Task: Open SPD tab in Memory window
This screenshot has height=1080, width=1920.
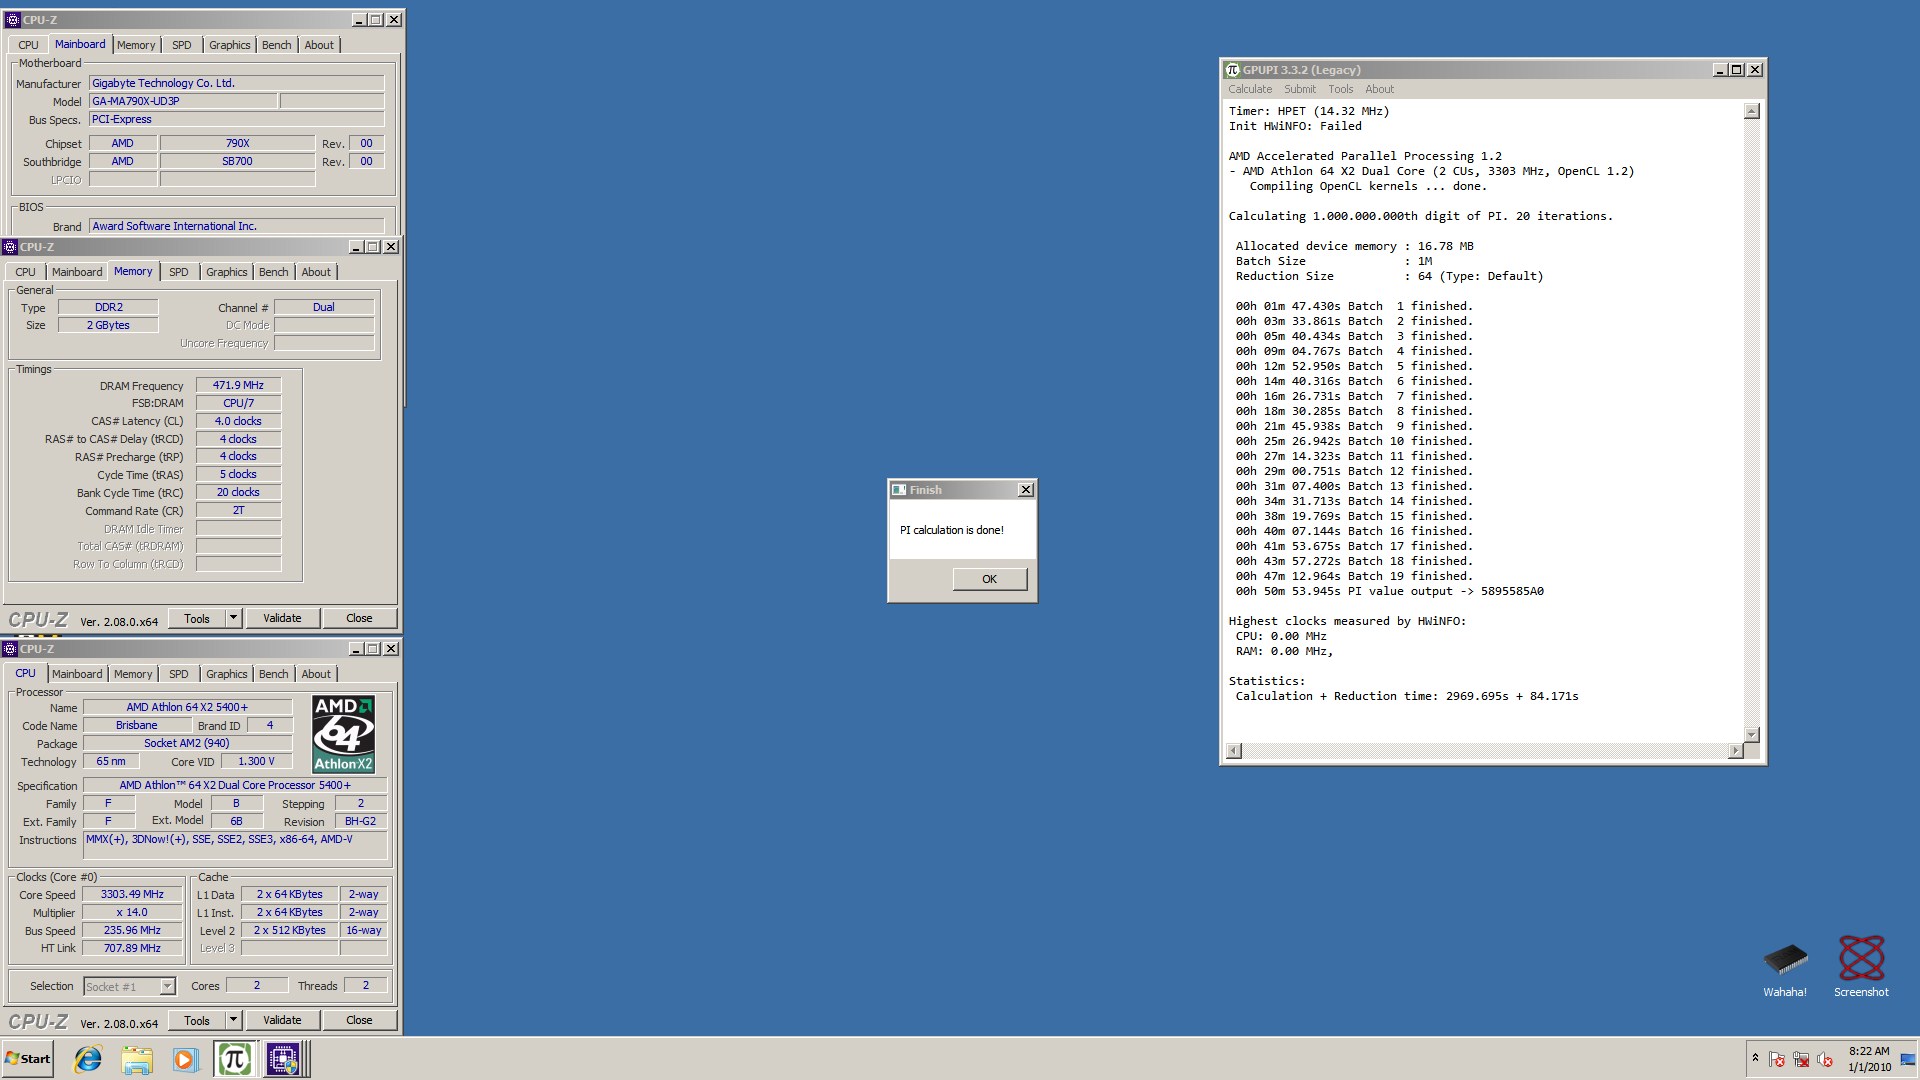Action: tap(179, 272)
